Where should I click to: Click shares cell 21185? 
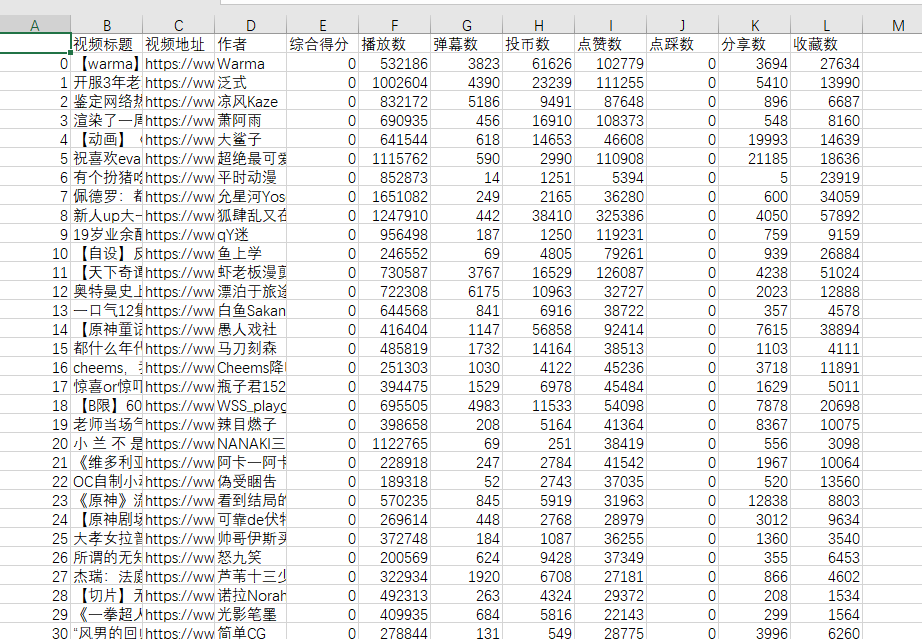pyautogui.click(x=754, y=159)
